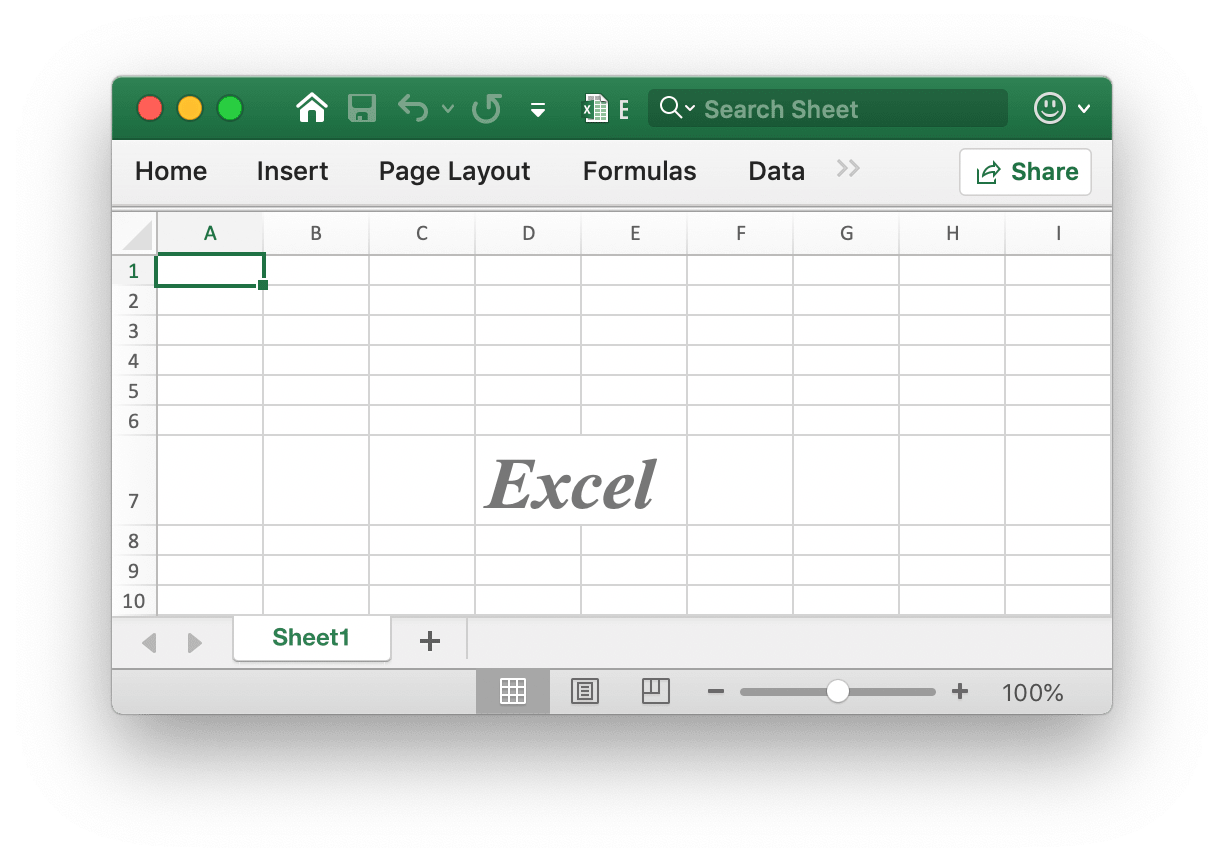Screen dimensions: 1224x862
Task: Click the smiley feedback icon
Action: coord(1049,108)
